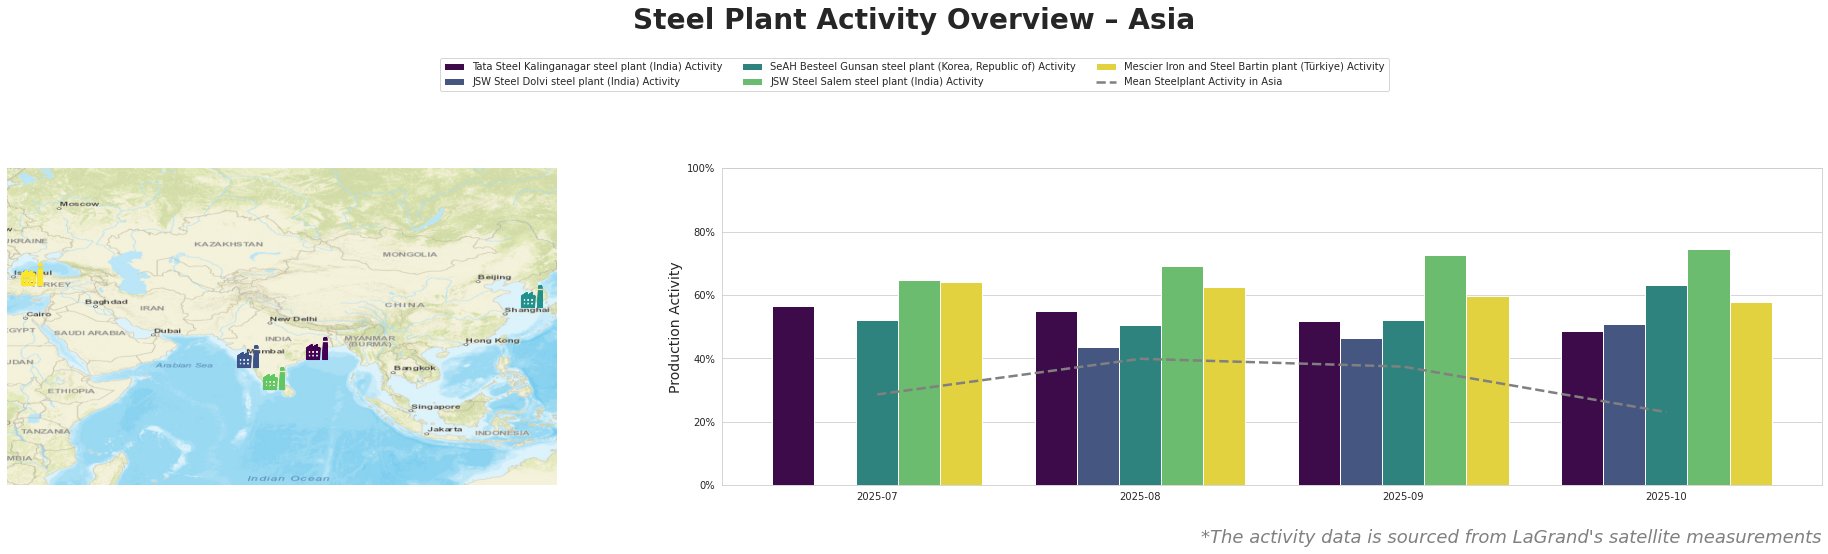Click the yellow factory icon near Istanbul
This screenshot has height=554, width=1828.
click(31, 276)
